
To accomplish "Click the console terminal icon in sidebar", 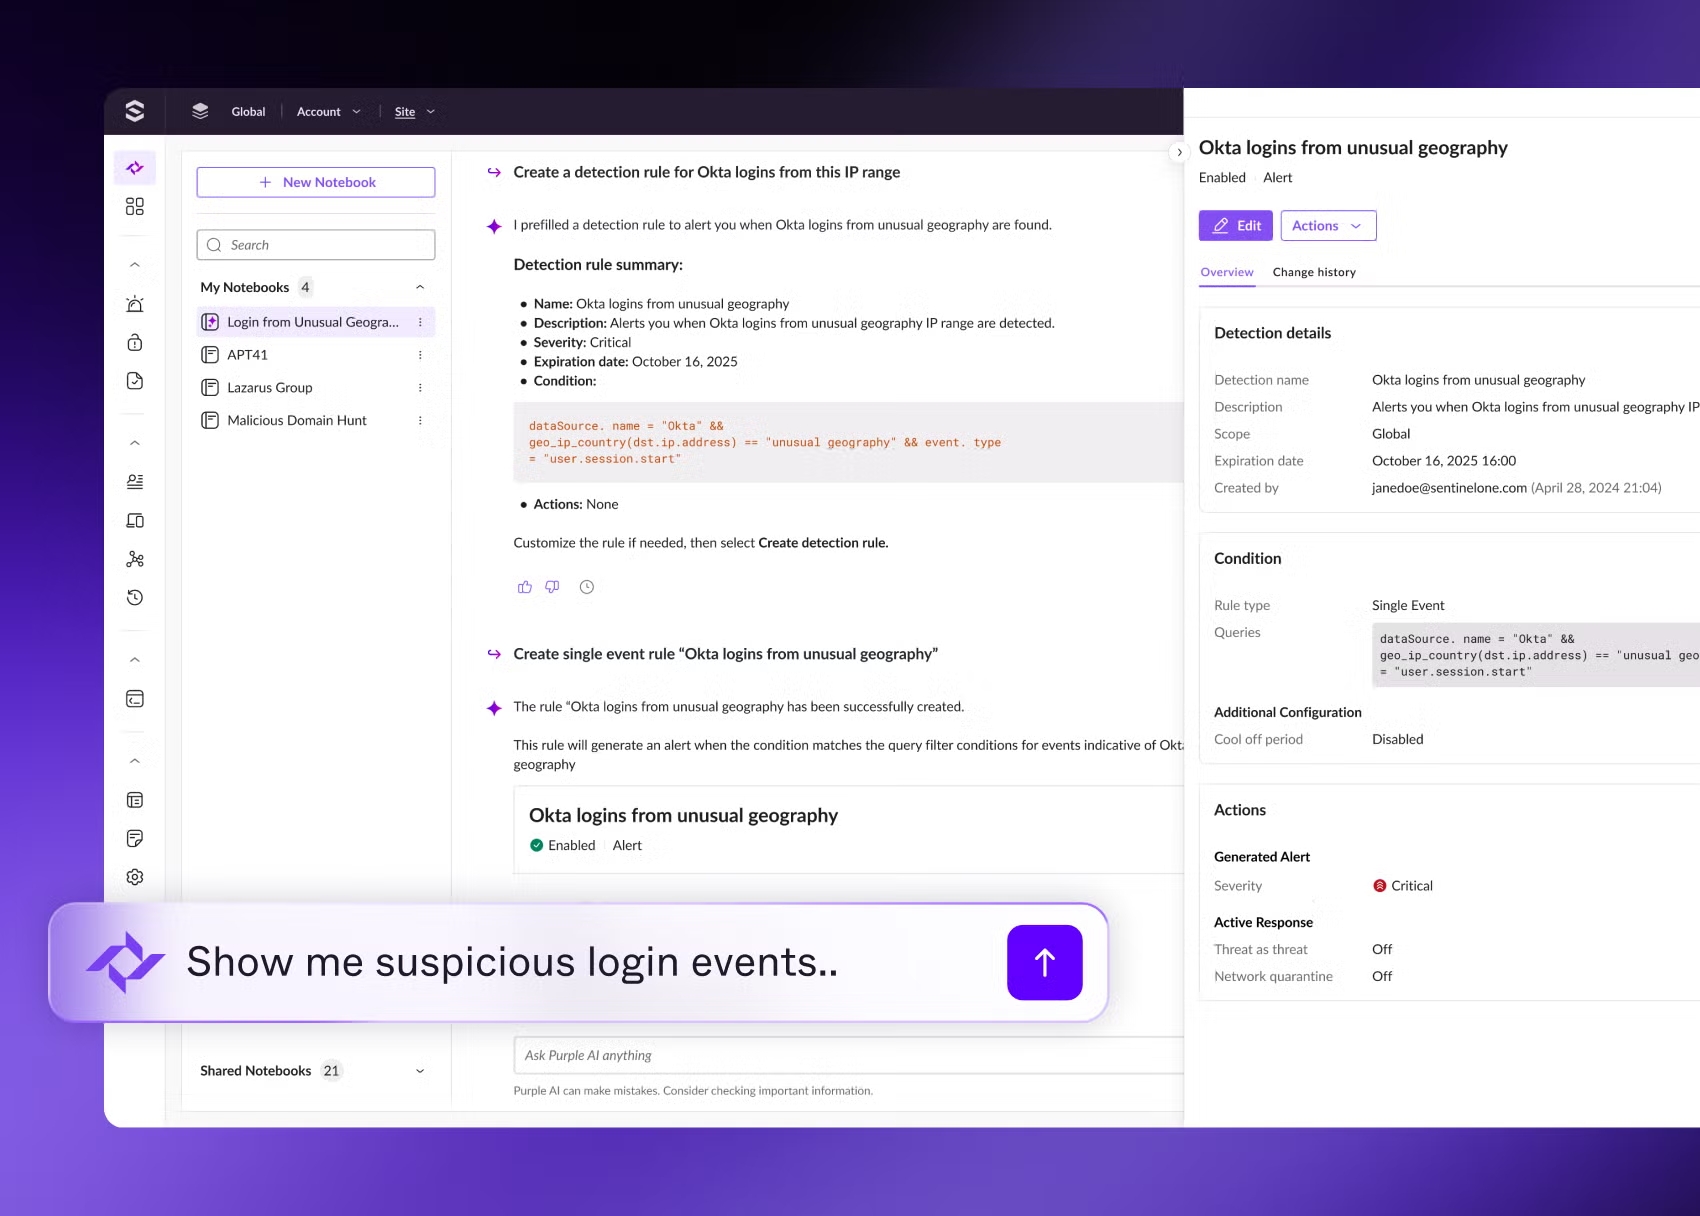I will pyautogui.click(x=135, y=698).
